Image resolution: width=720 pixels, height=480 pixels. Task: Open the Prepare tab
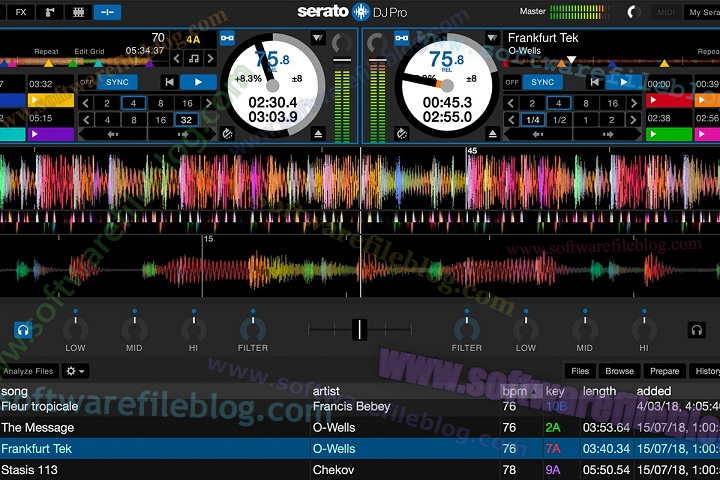(664, 371)
